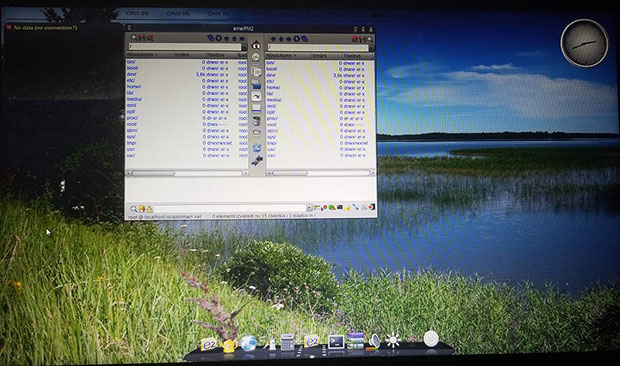620x366 pixels.
Task: Select 'usr/' in the right pane
Action: coord(271,149)
